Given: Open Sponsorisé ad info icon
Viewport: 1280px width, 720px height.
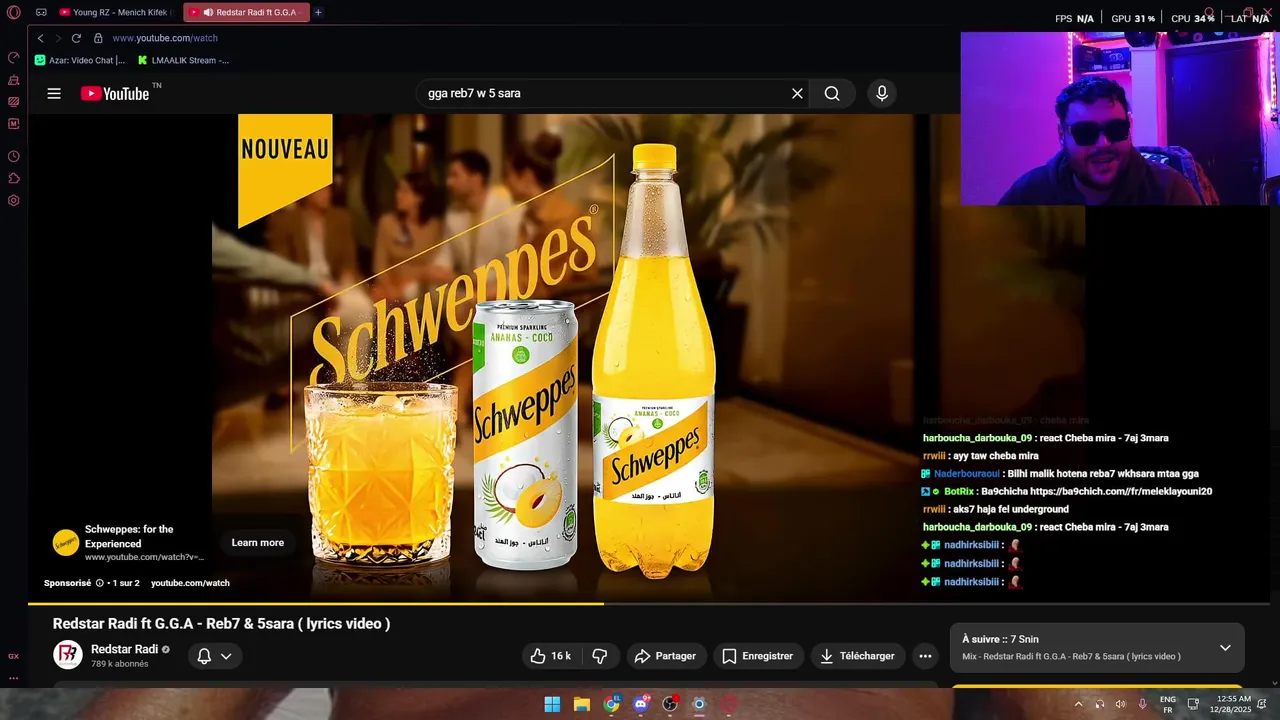Looking at the screenshot, I should [x=99, y=583].
